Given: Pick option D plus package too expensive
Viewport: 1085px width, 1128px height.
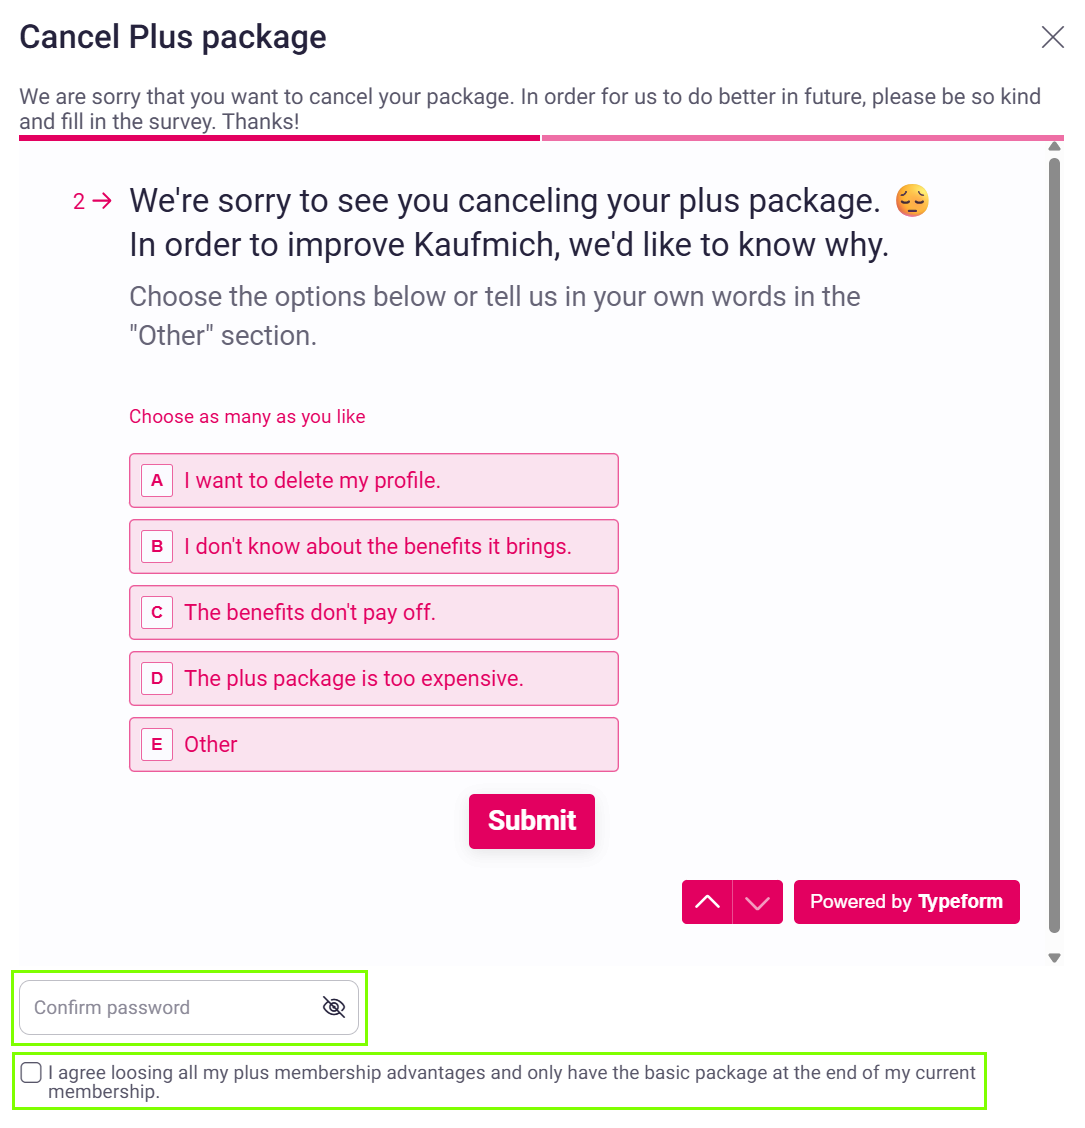Looking at the screenshot, I should (373, 678).
